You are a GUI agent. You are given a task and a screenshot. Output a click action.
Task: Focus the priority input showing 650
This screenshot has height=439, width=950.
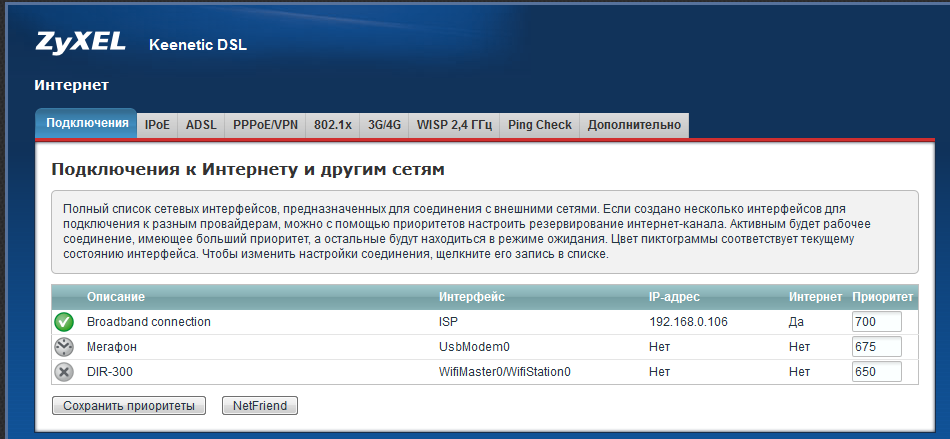click(x=876, y=372)
